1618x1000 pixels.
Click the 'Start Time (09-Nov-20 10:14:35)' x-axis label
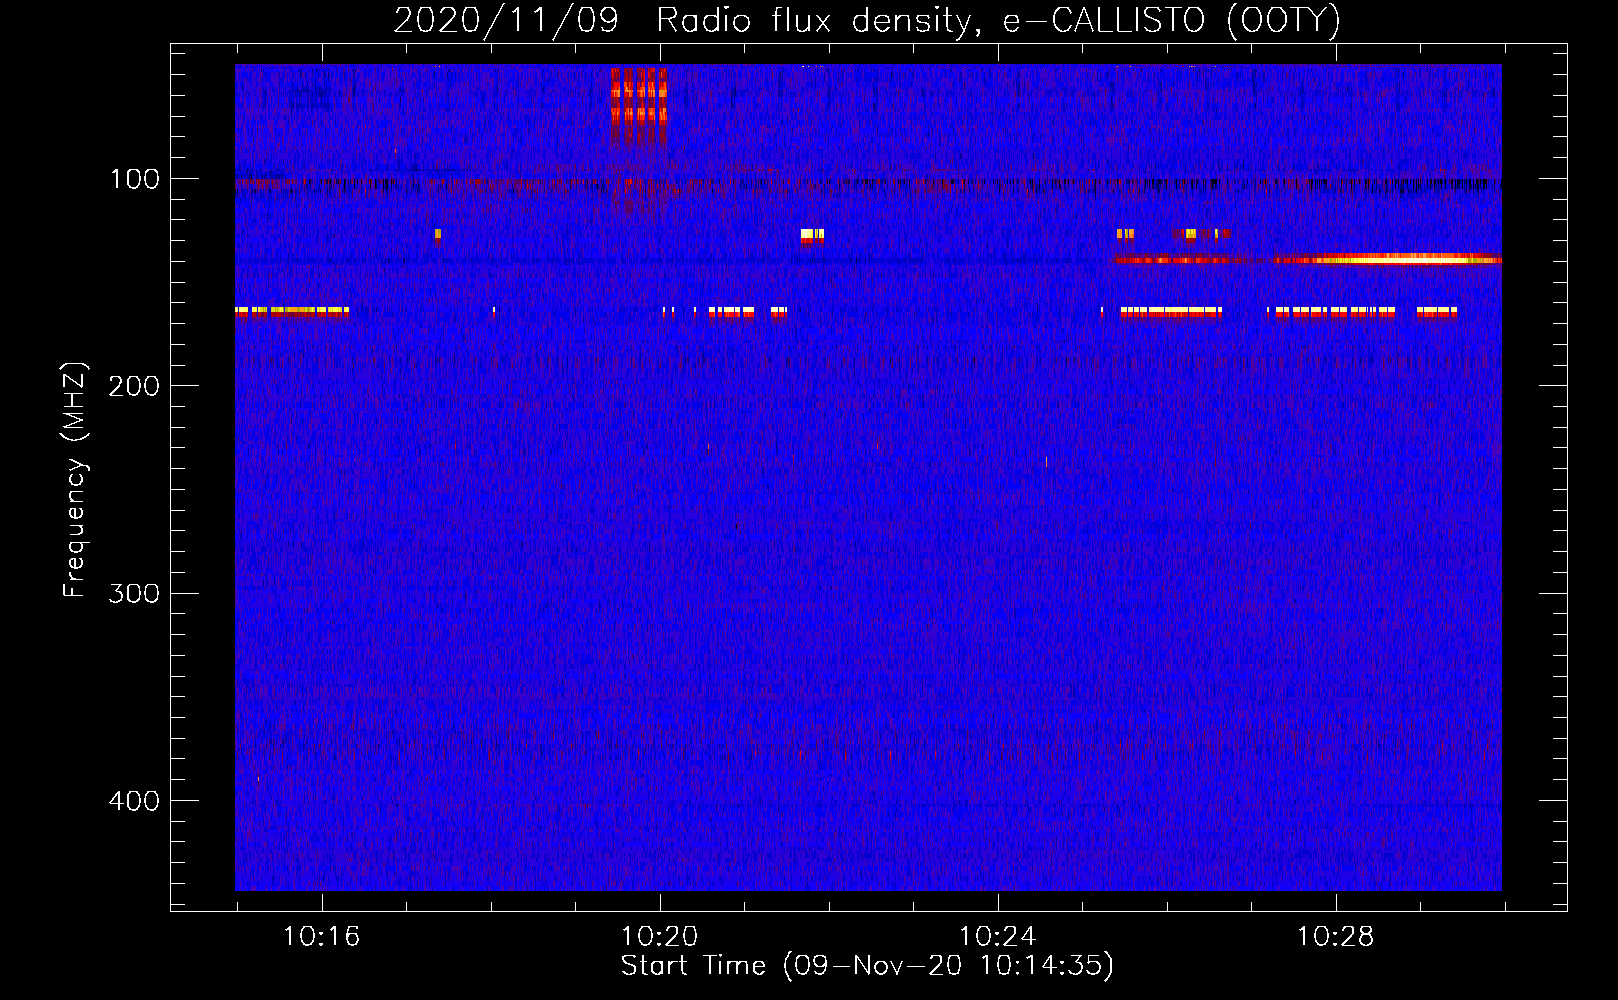867,966
